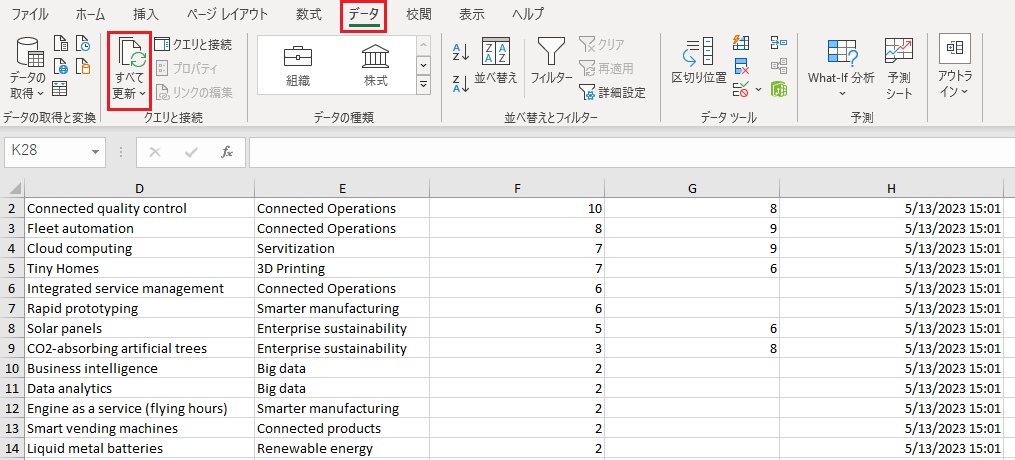Click the Data Validation icon

(741, 89)
